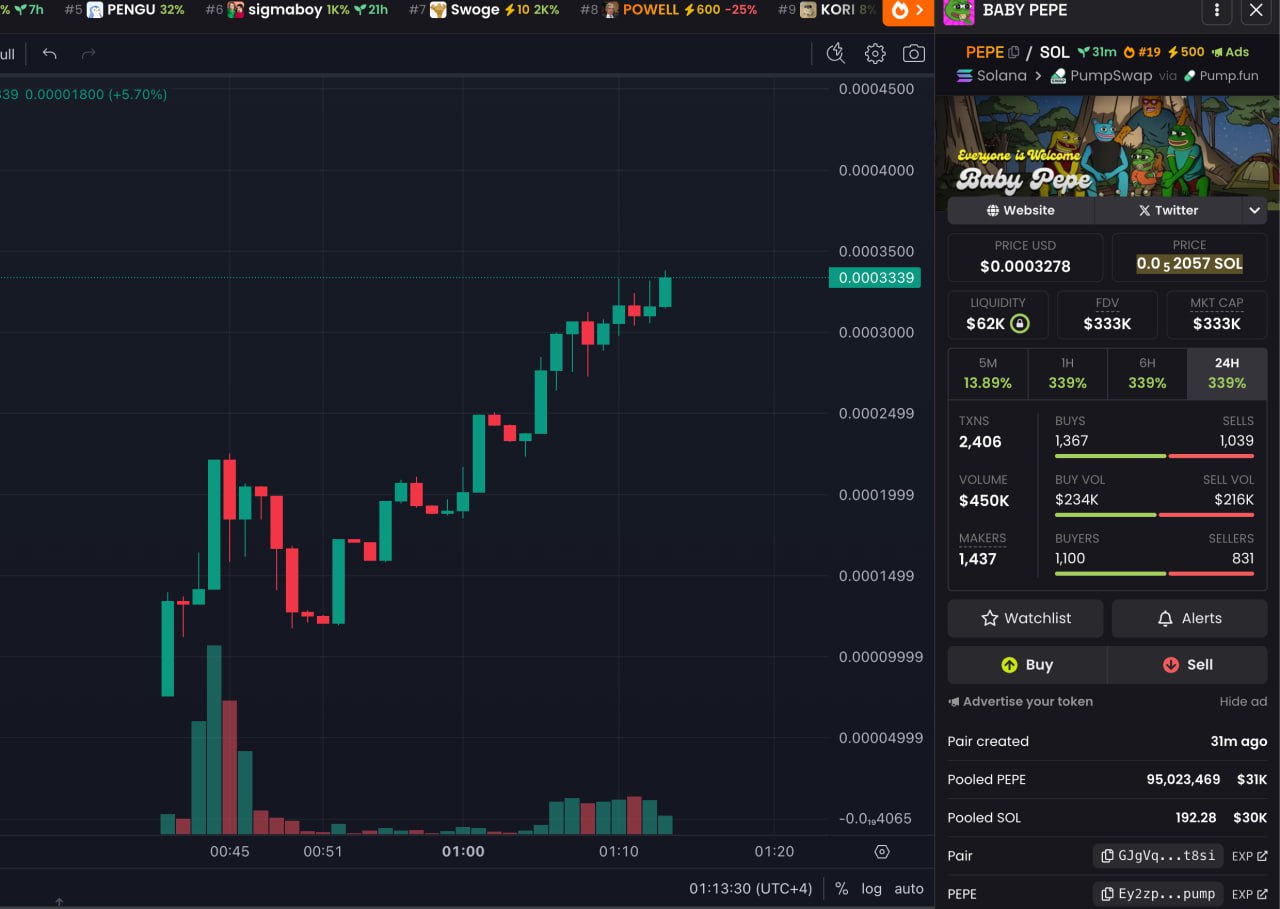Click the Swoge token avatar in ticker
The height and width of the screenshot is (909, 1280).
point(438,10)
